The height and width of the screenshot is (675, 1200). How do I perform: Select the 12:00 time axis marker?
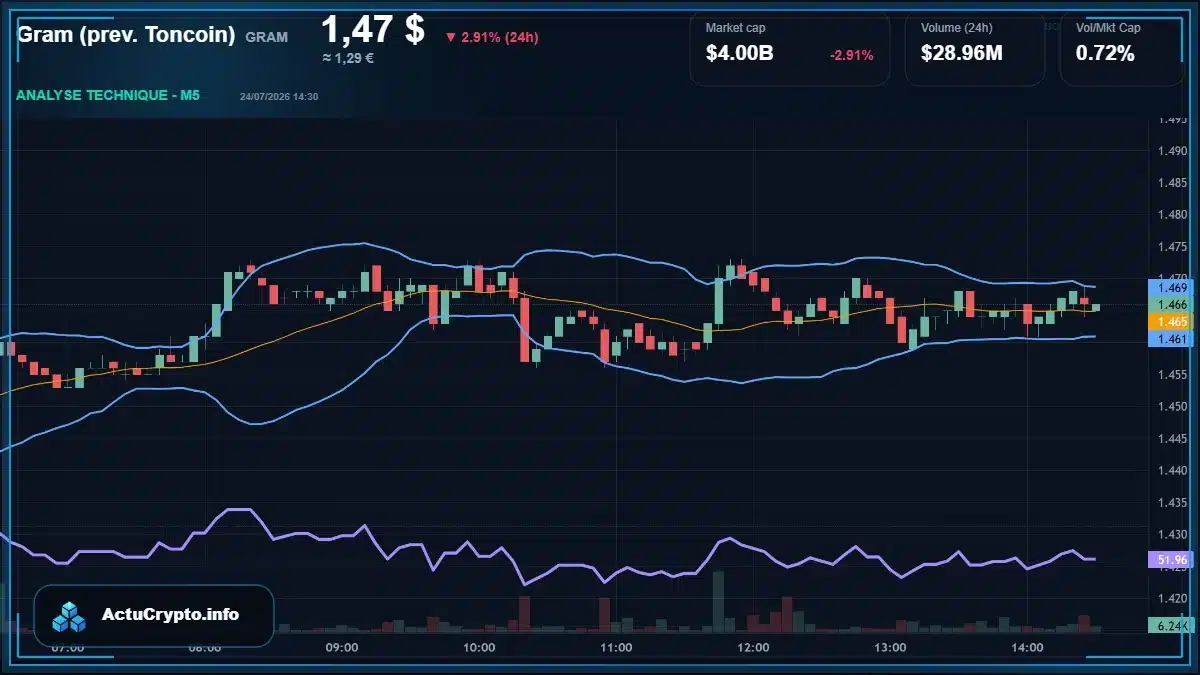[753, 647]
